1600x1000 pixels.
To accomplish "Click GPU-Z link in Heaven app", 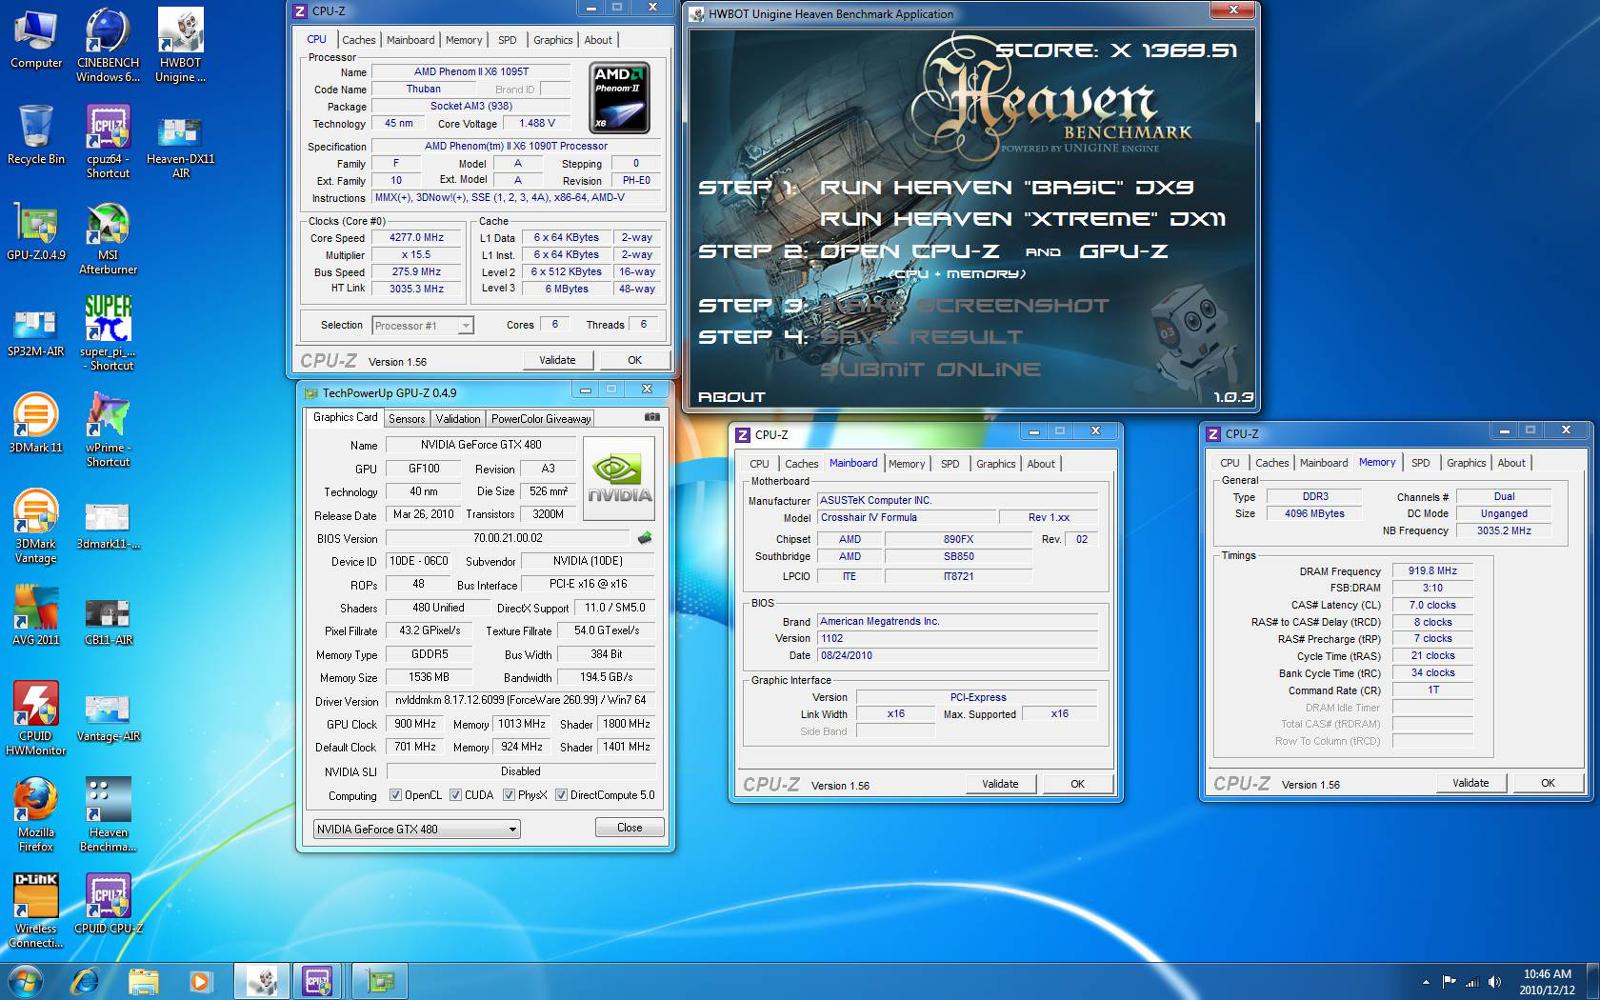I will [x=1123, y=251].
